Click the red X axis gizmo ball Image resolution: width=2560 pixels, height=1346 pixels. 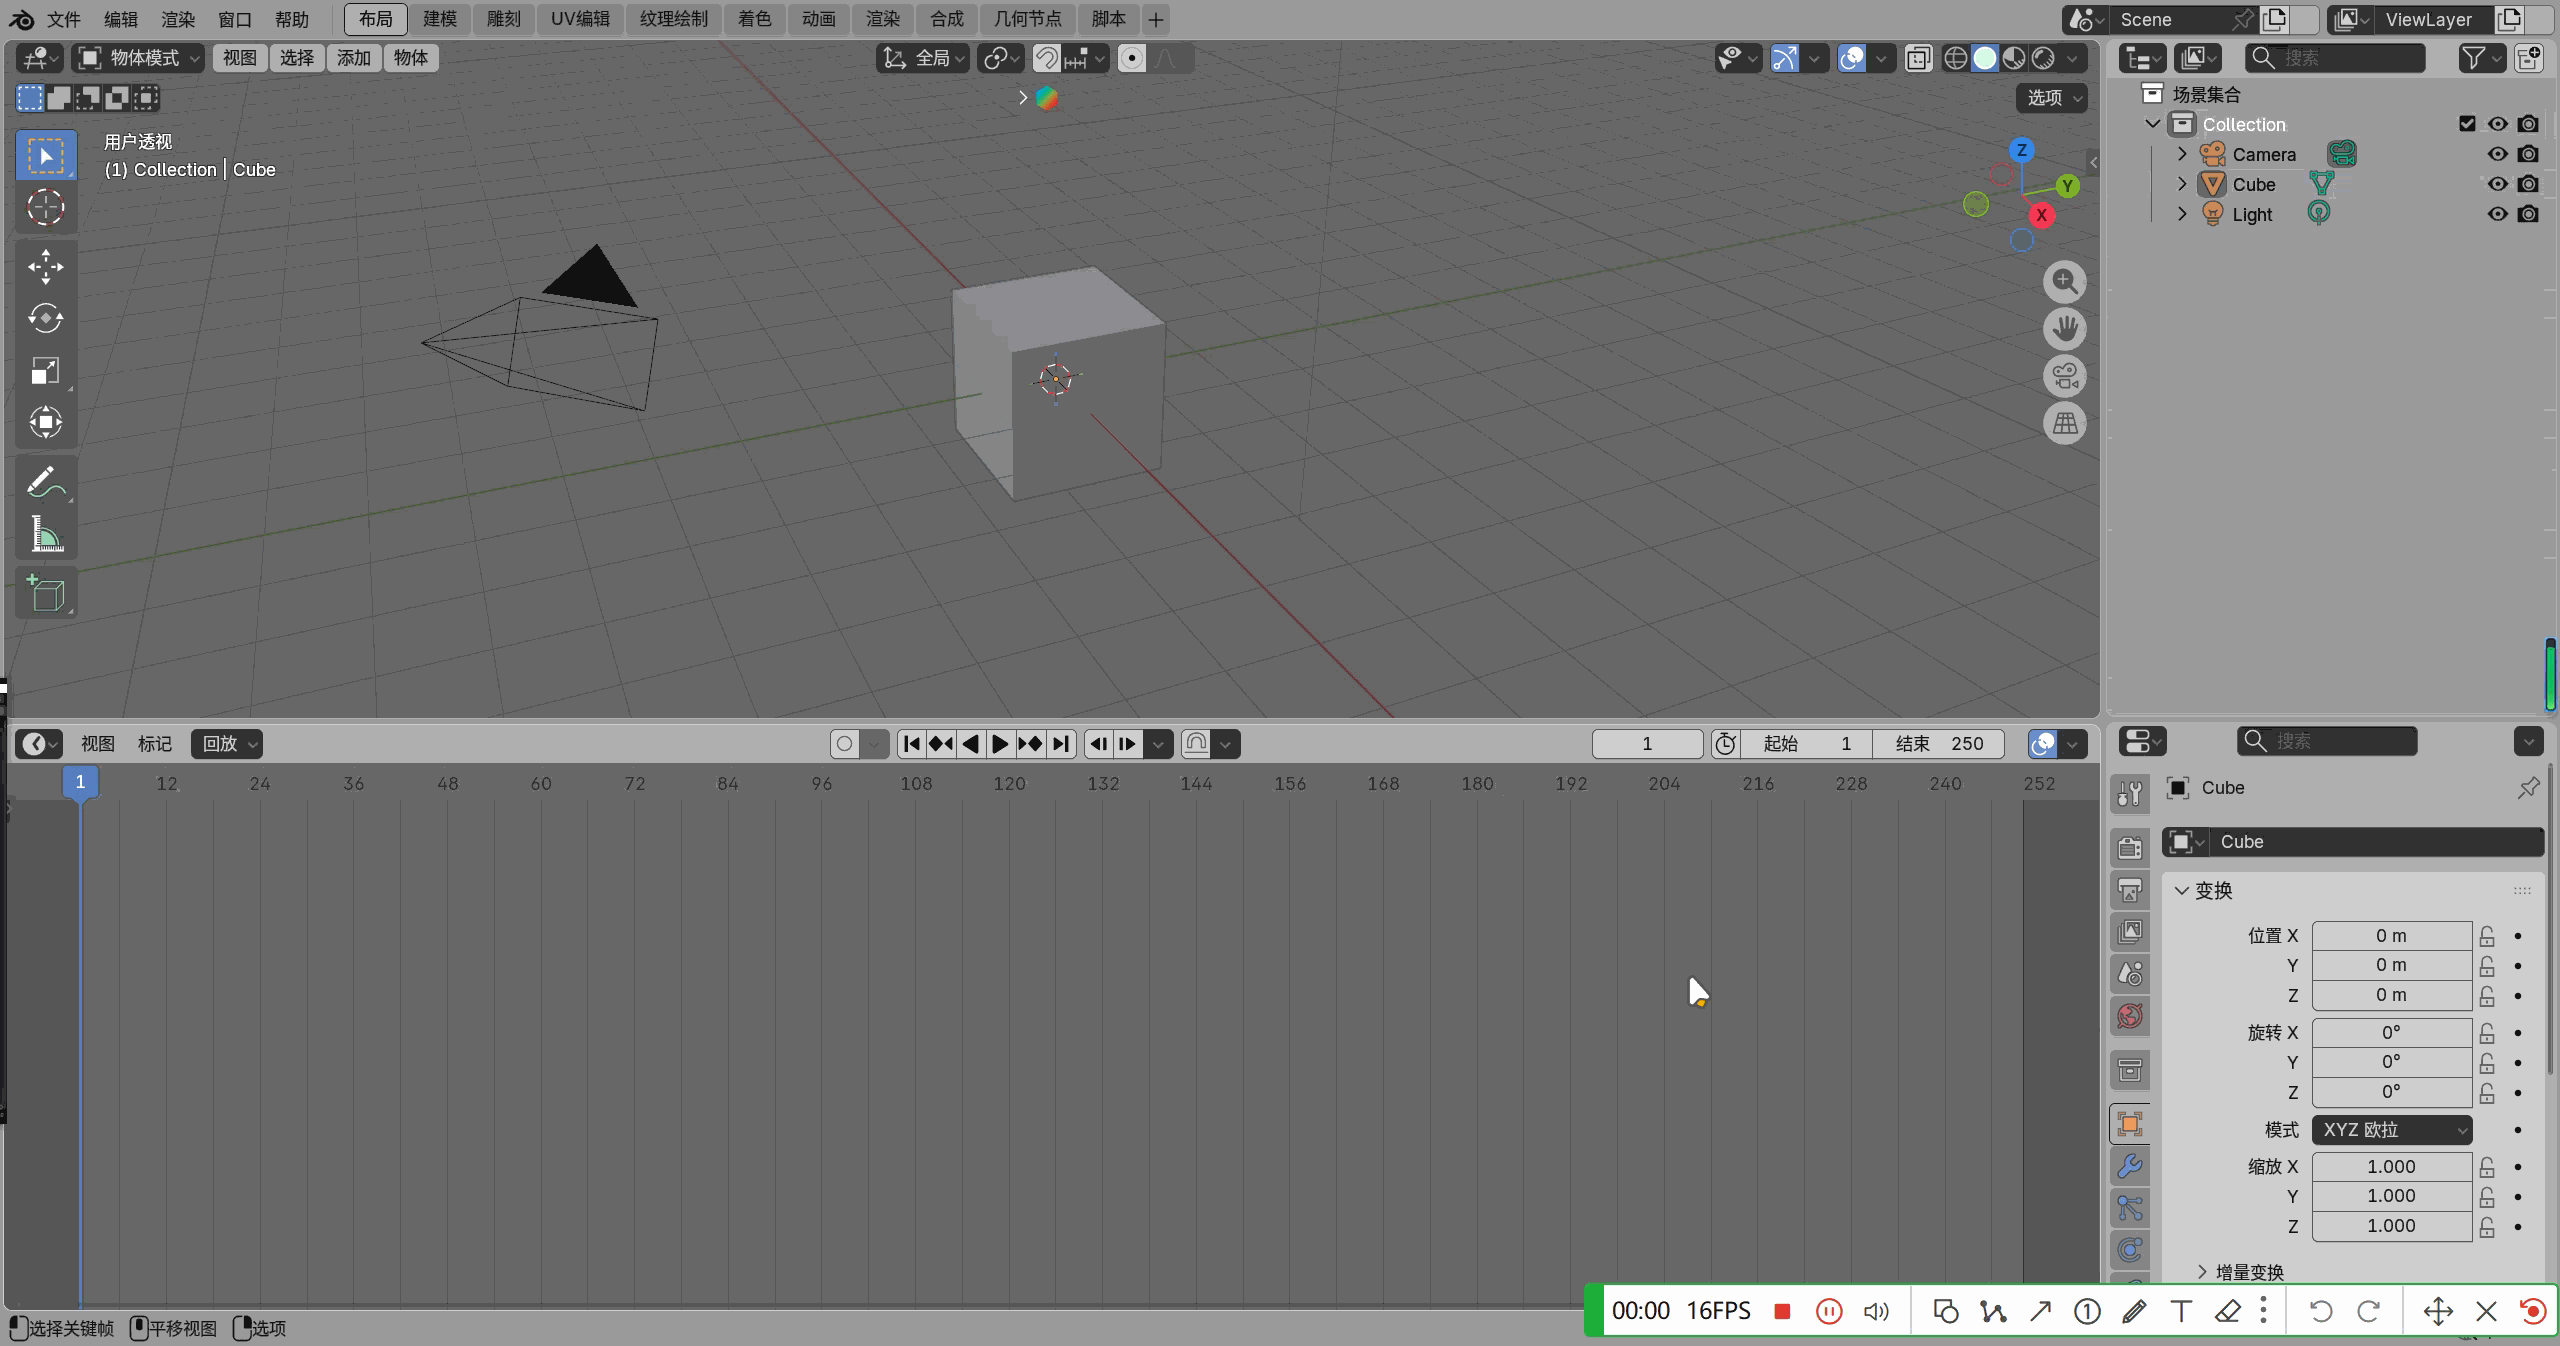pos(2041,215)
